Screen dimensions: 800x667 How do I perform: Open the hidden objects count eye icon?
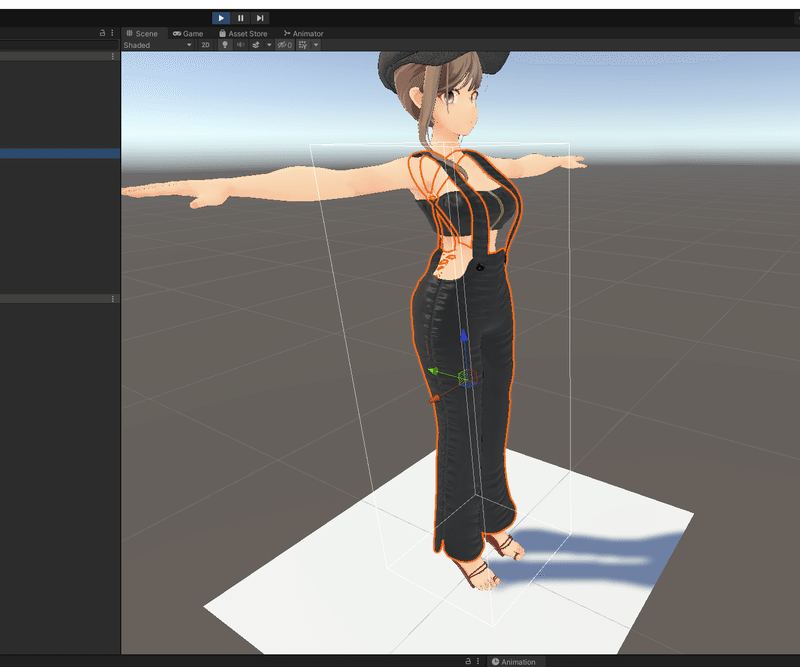286,45
